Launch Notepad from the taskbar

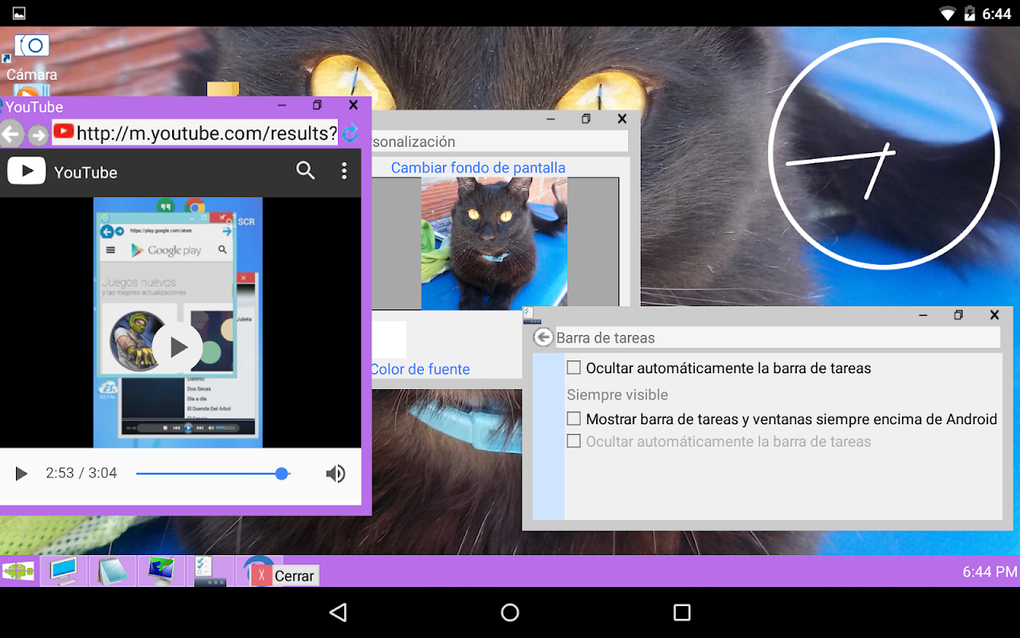tap(112, 570)
